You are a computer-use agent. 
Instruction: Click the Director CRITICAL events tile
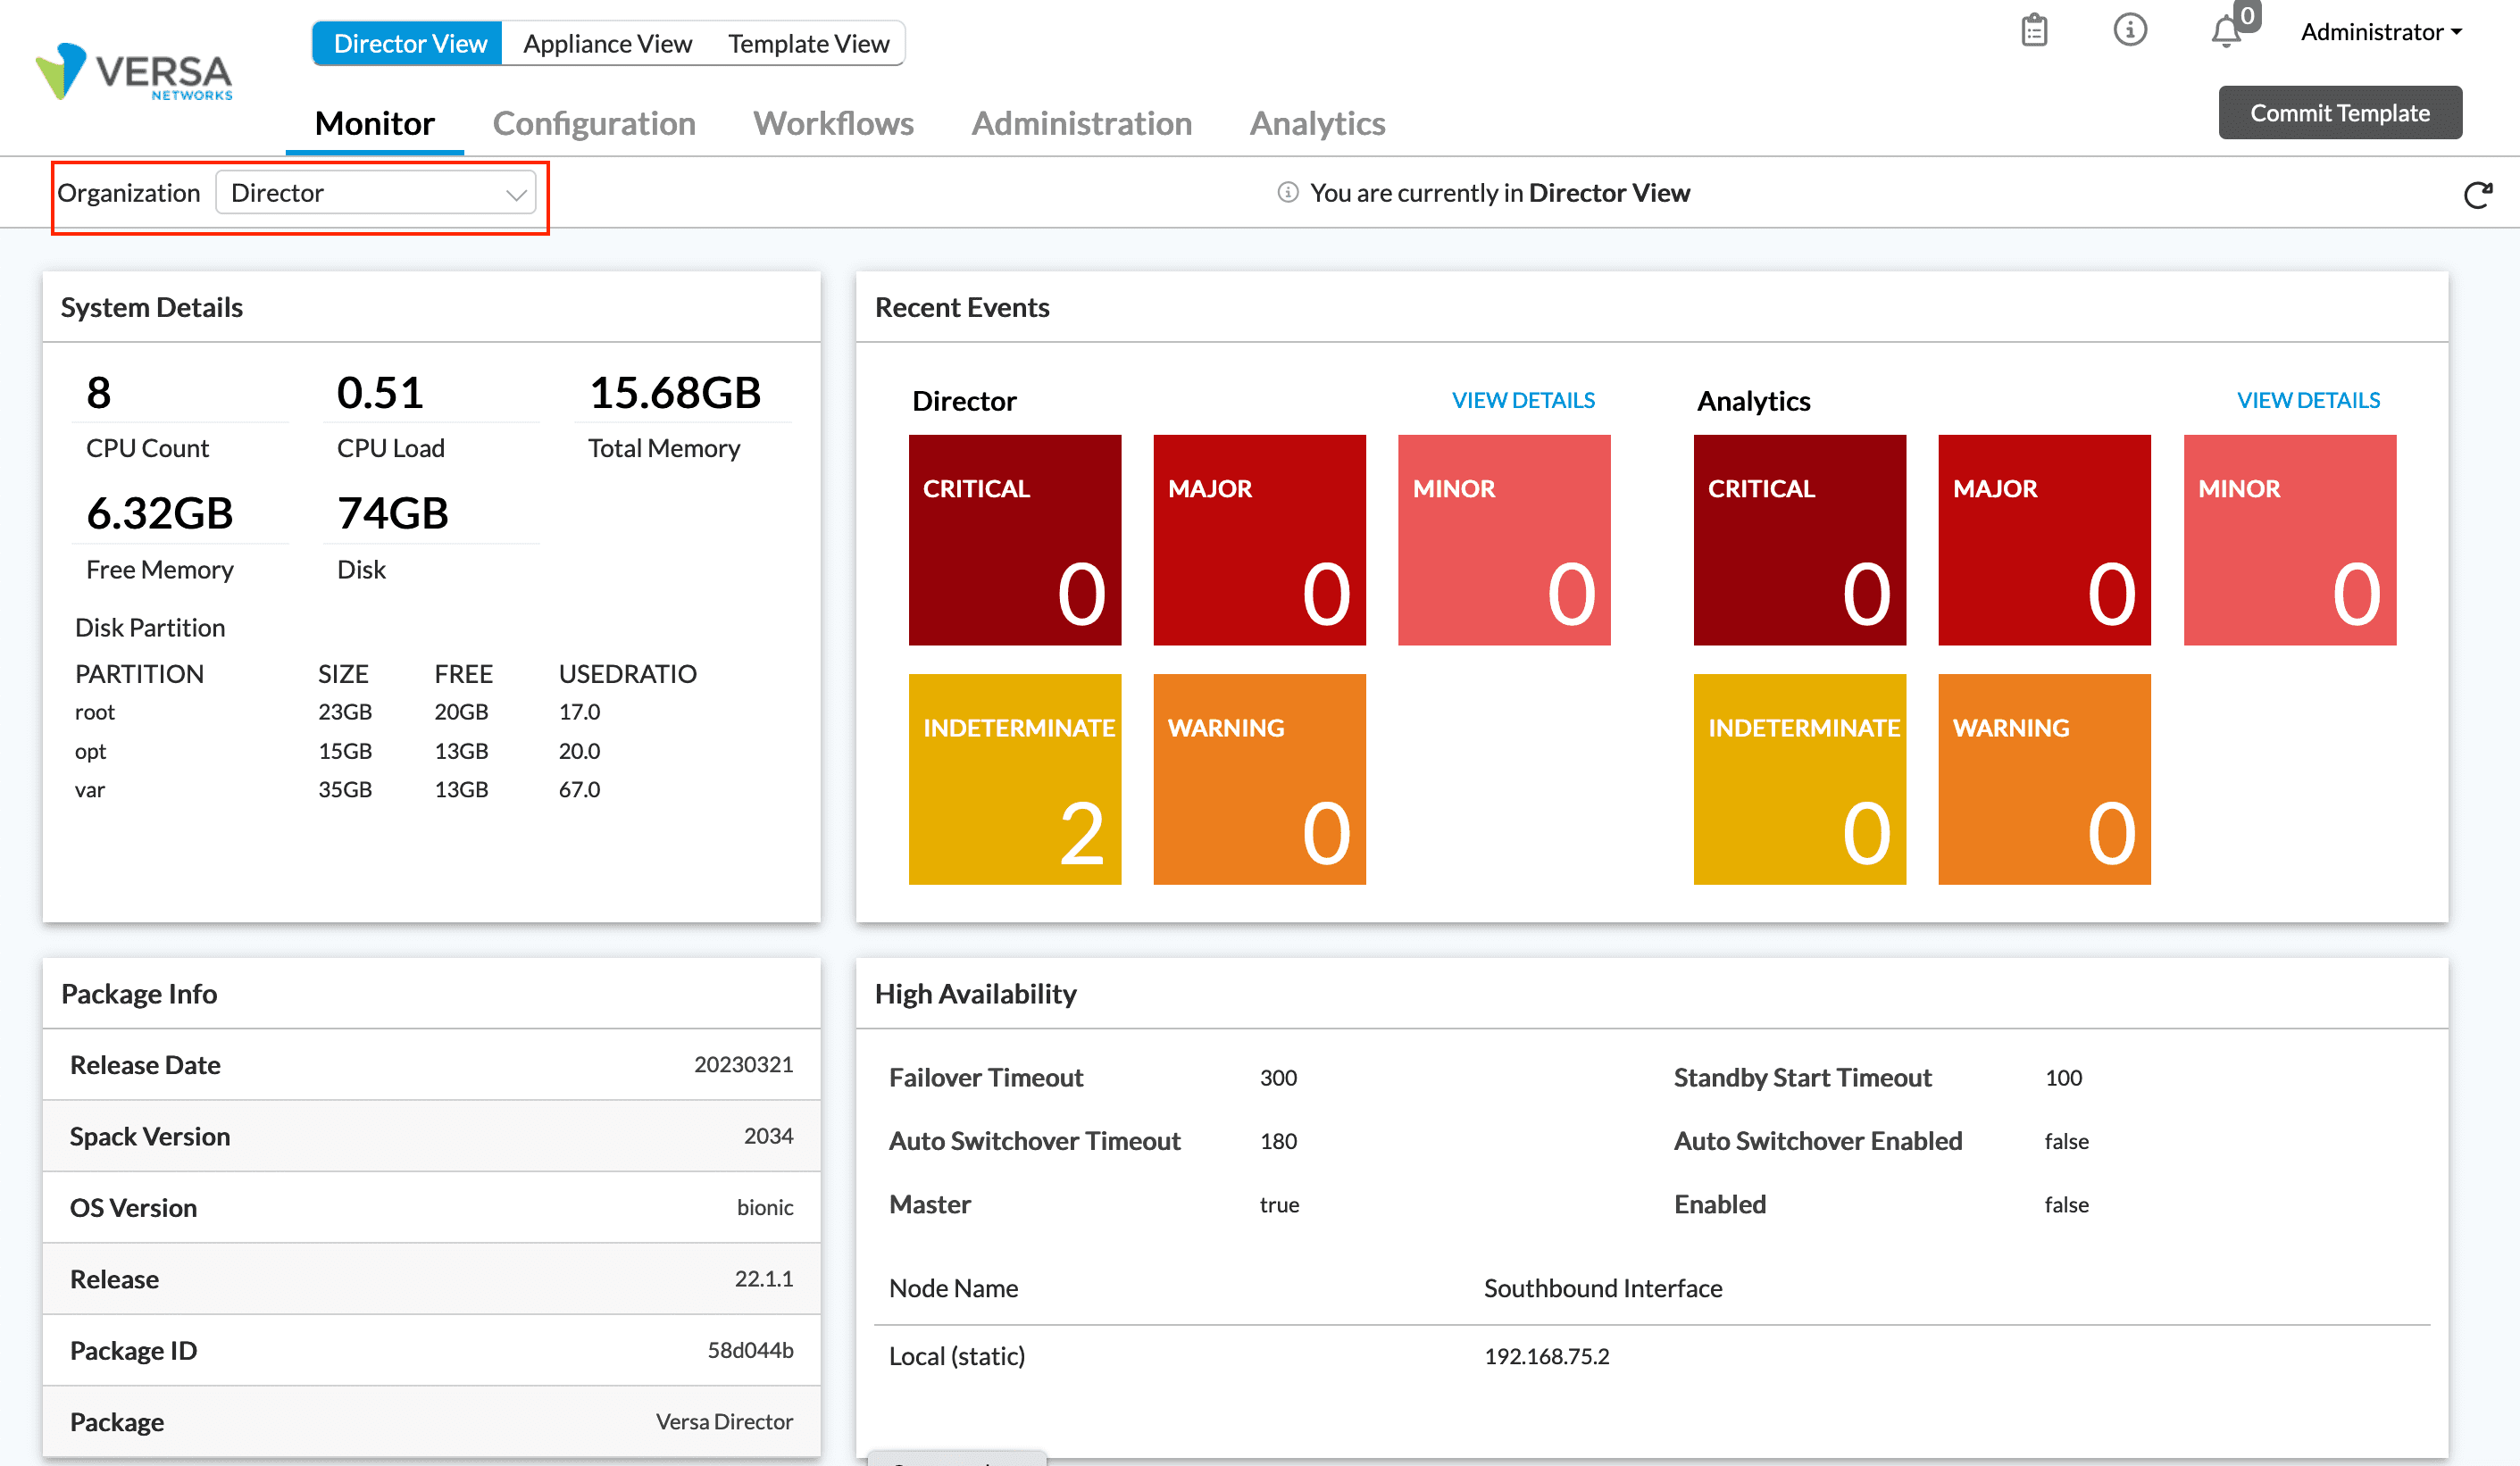(x=1015, y=540)
